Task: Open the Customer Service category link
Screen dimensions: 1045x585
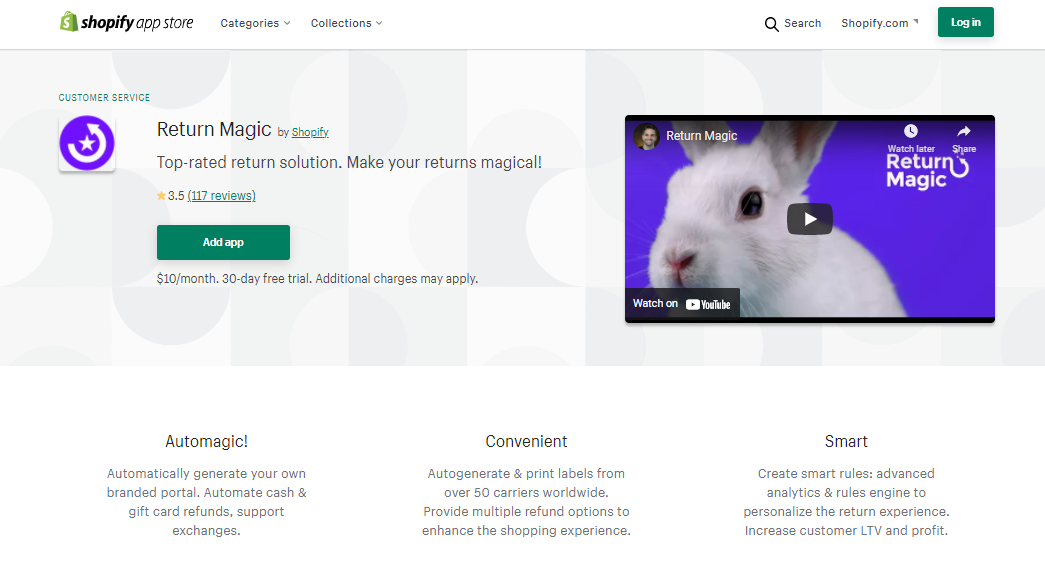Action: tap(104, 97)
